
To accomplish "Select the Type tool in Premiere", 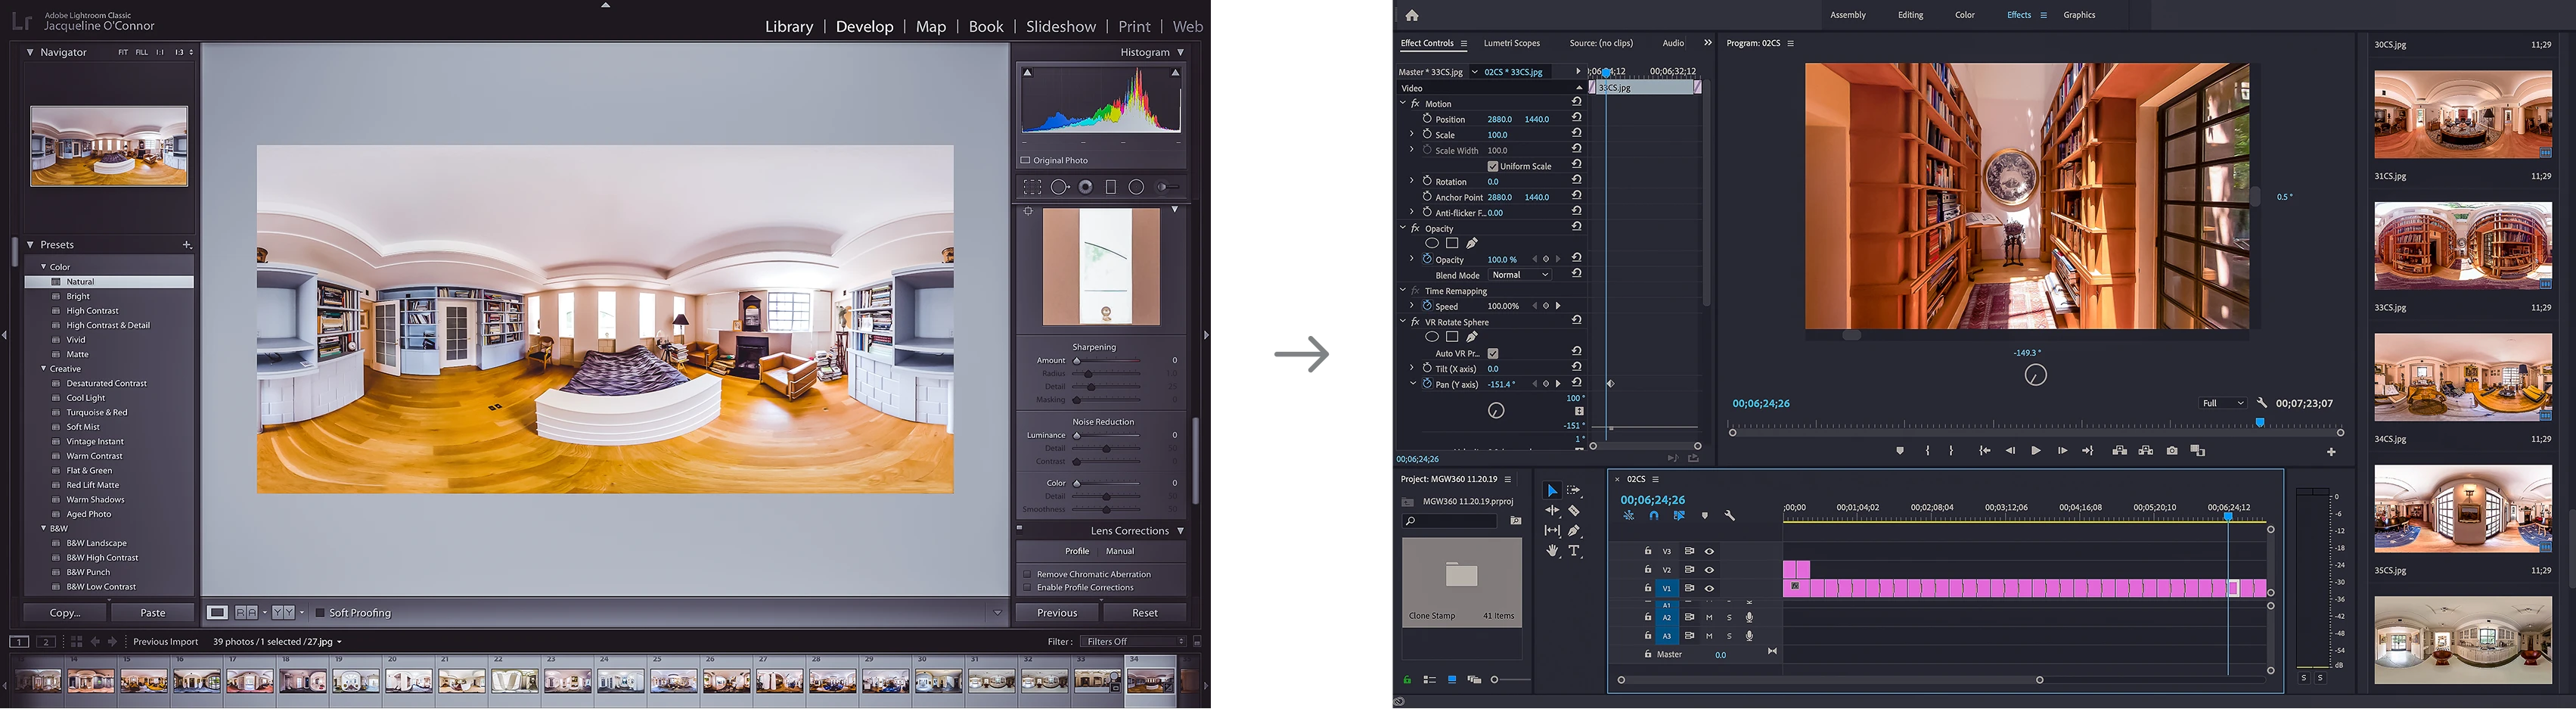I will (1574, 551).
